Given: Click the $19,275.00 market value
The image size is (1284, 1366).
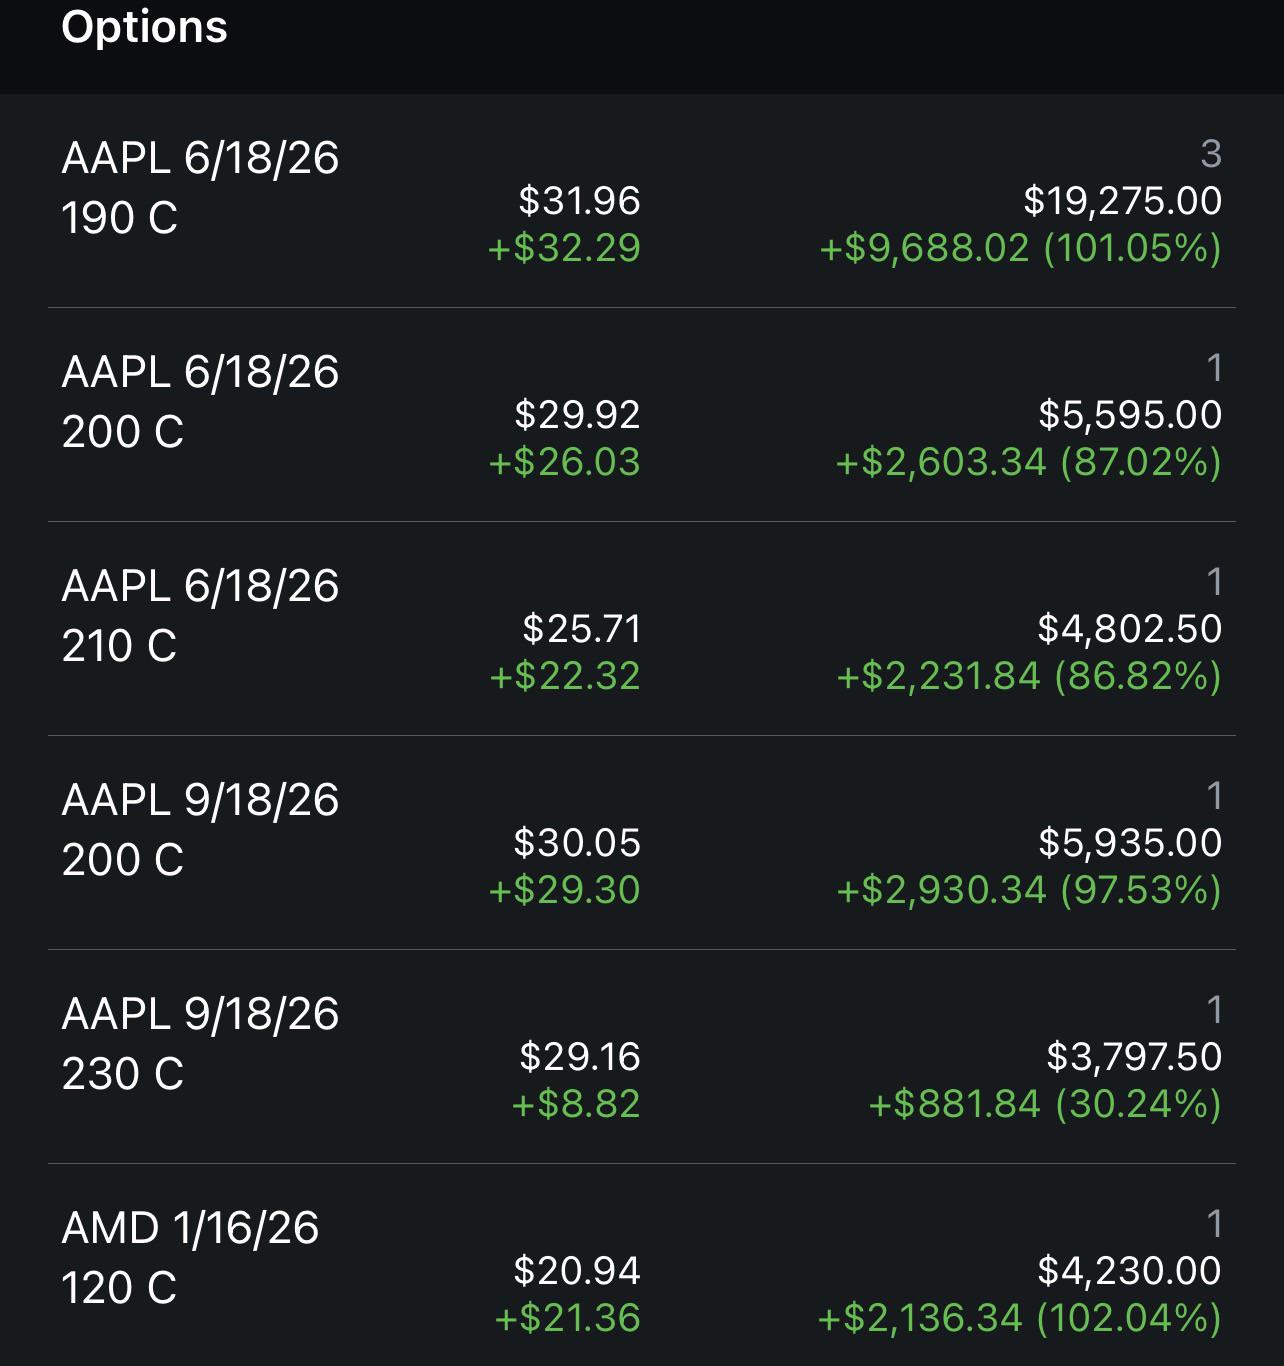Looking at the screenshot, I should [x=1122, y=201].
